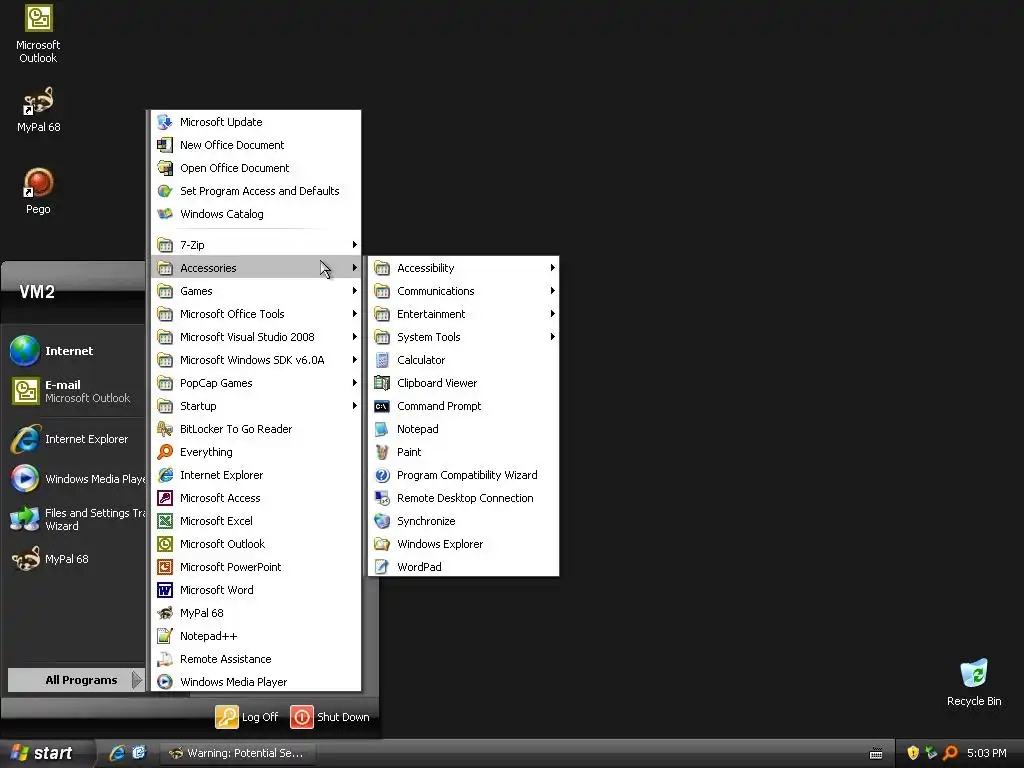Click the Shut Down button
Image resolution: width=1024 pixels, height=768 pixels.
tap(330, 717)
